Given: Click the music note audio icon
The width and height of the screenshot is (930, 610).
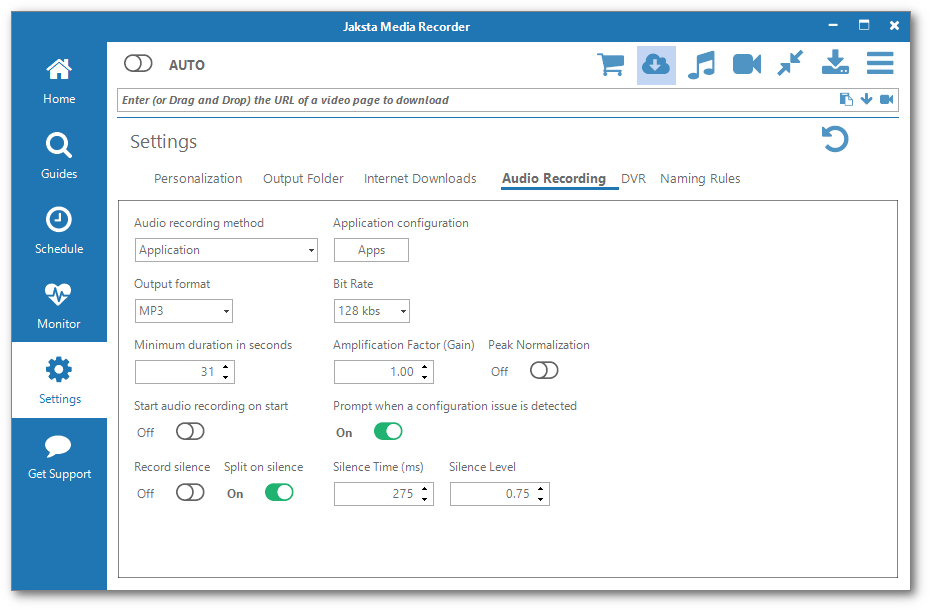Looking at the screenshot, I should point(702,65).
